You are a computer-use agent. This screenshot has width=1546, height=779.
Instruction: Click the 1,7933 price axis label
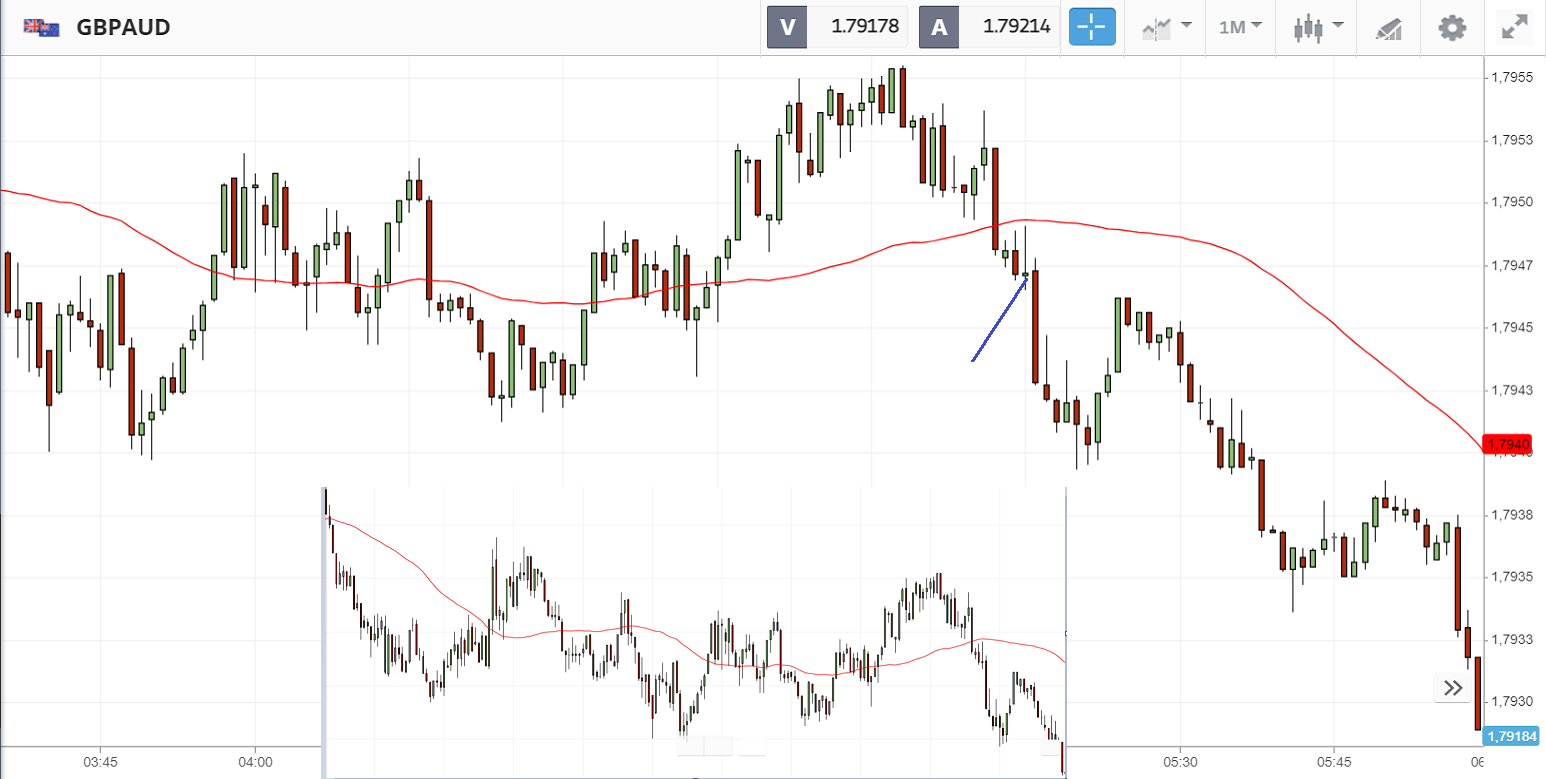tap(1512, 639)
